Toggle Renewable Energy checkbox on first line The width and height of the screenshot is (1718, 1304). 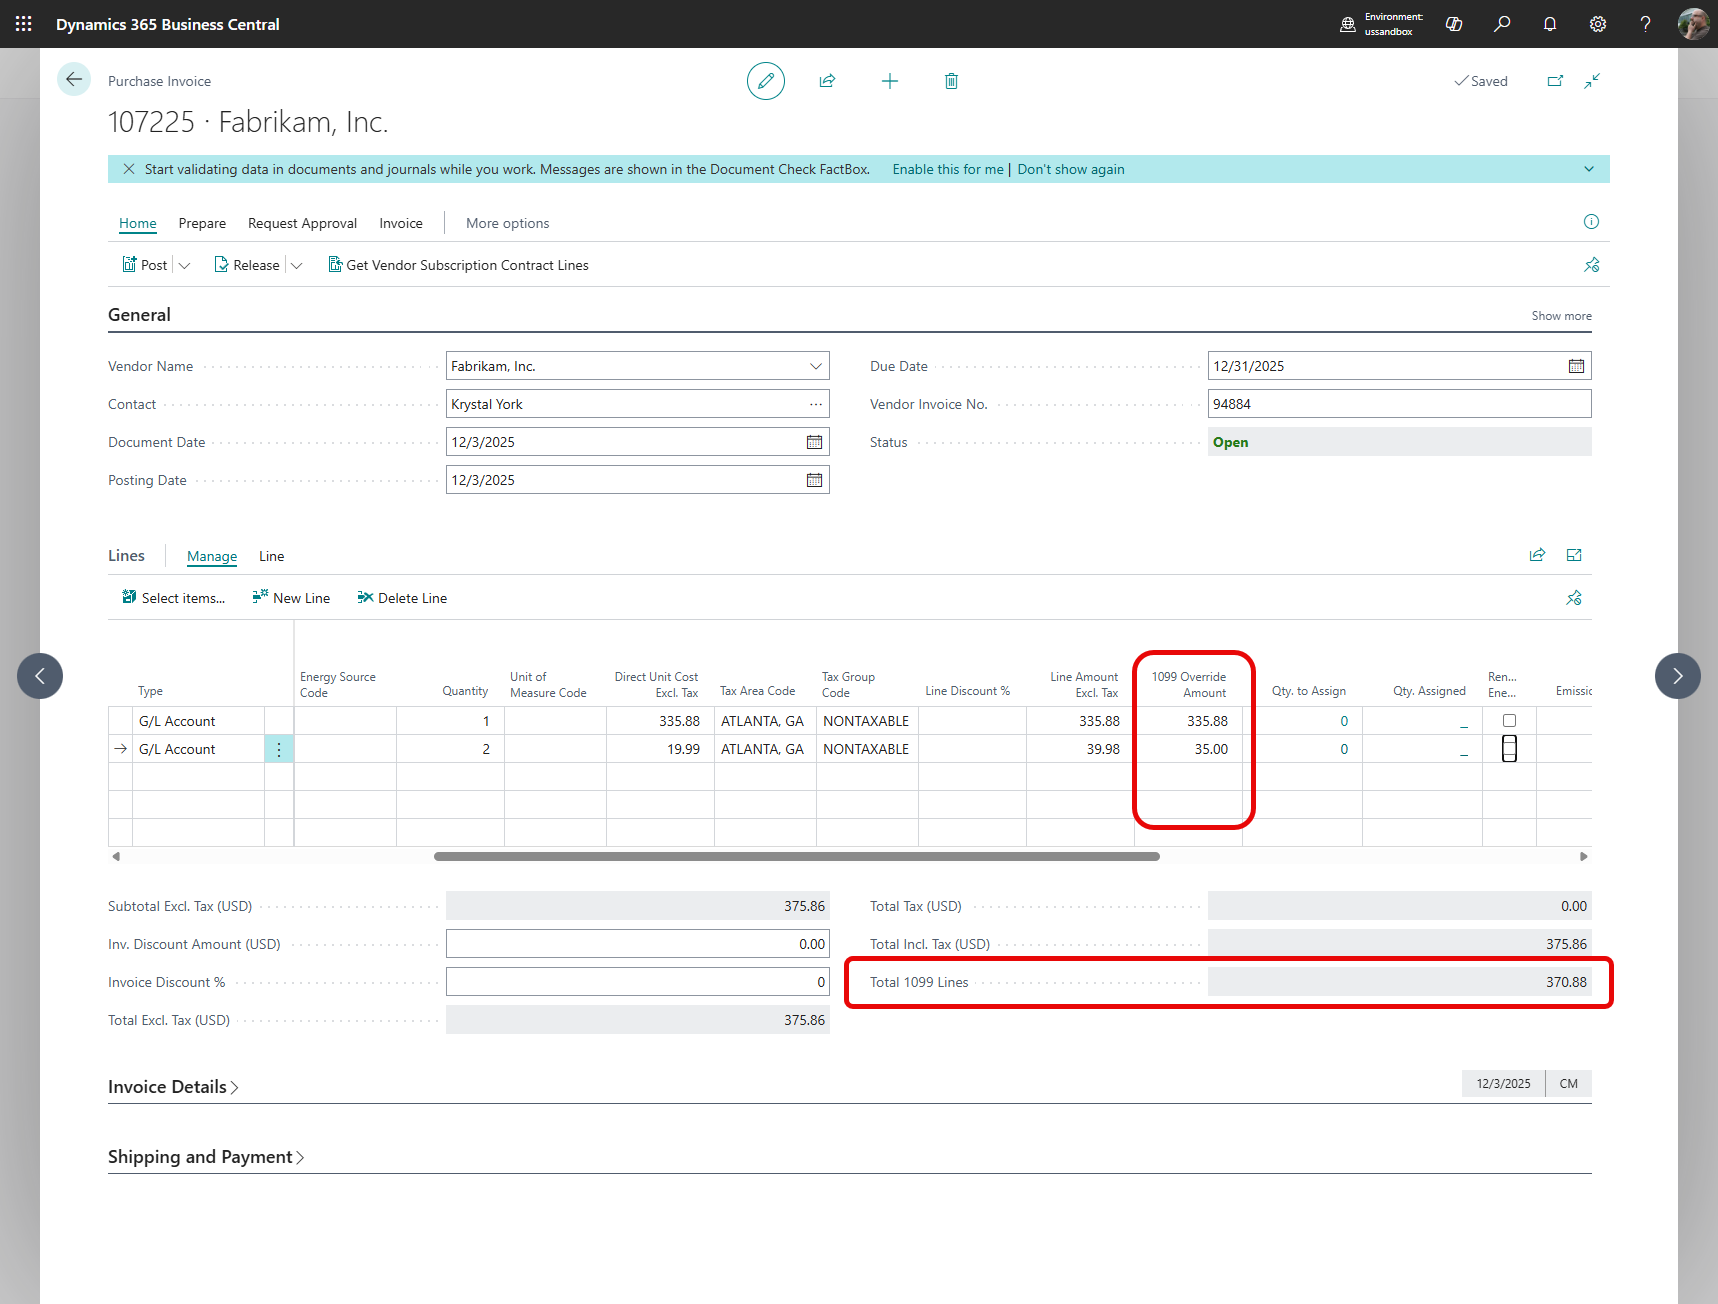(x=1509, y=721)
